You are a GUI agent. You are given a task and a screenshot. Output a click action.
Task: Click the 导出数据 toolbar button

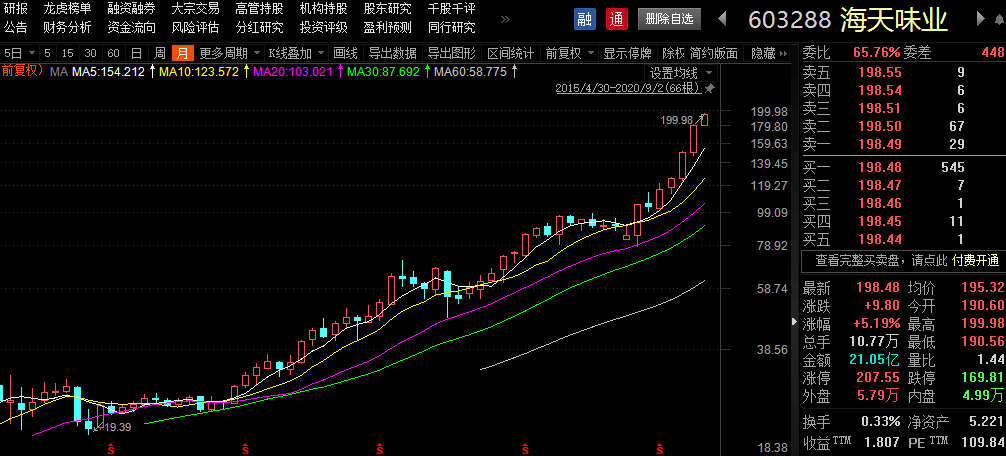point(392,53)
